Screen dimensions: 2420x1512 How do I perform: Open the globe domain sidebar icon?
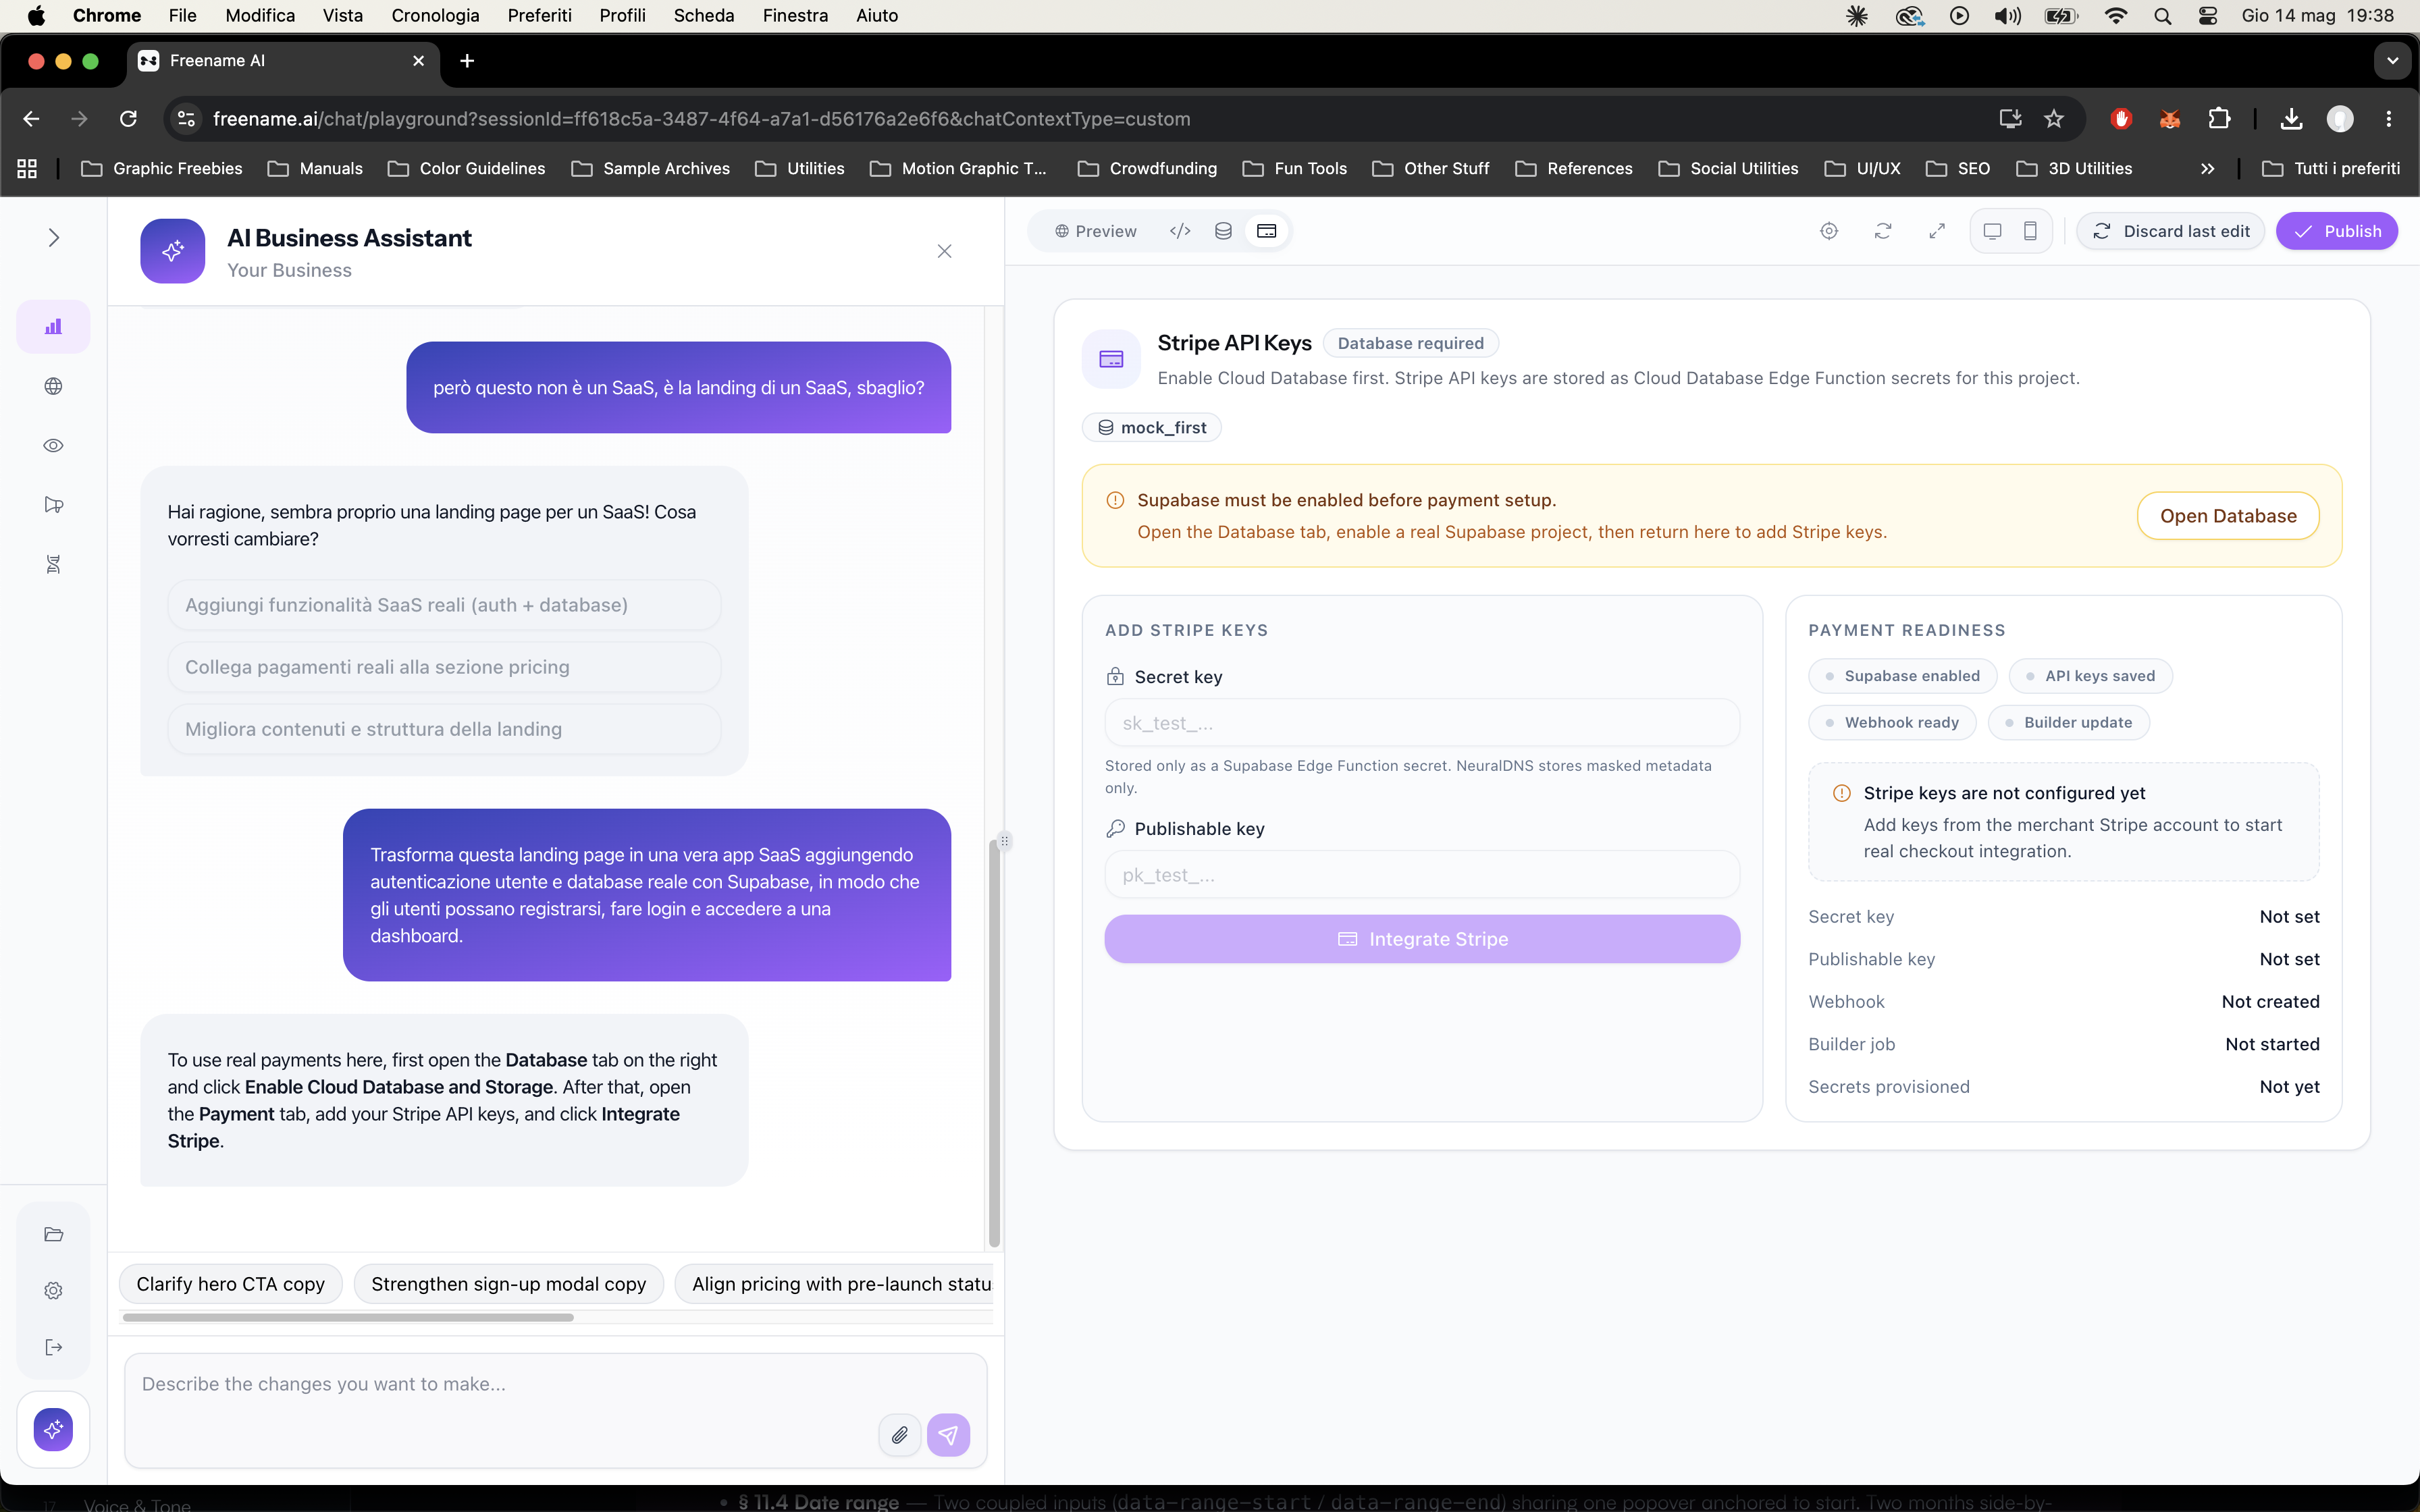53,386
